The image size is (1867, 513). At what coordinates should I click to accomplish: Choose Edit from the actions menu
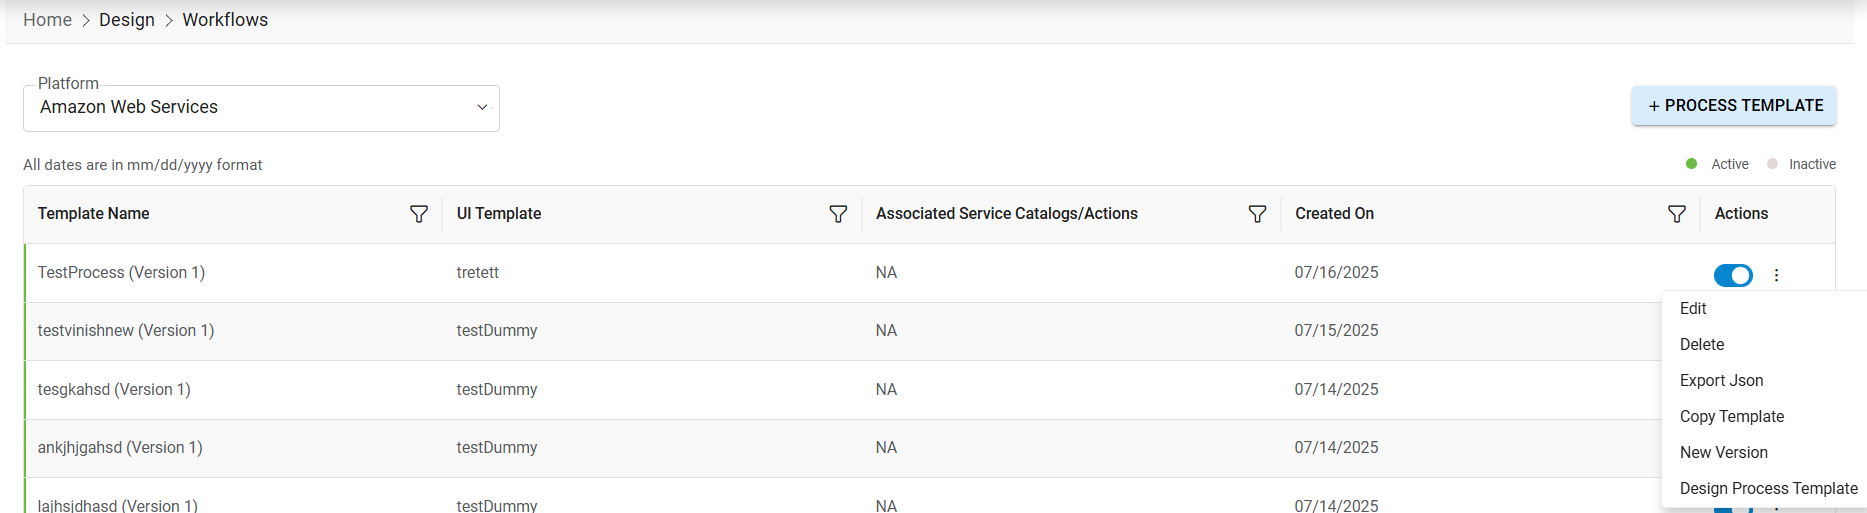pos(1693,309)
